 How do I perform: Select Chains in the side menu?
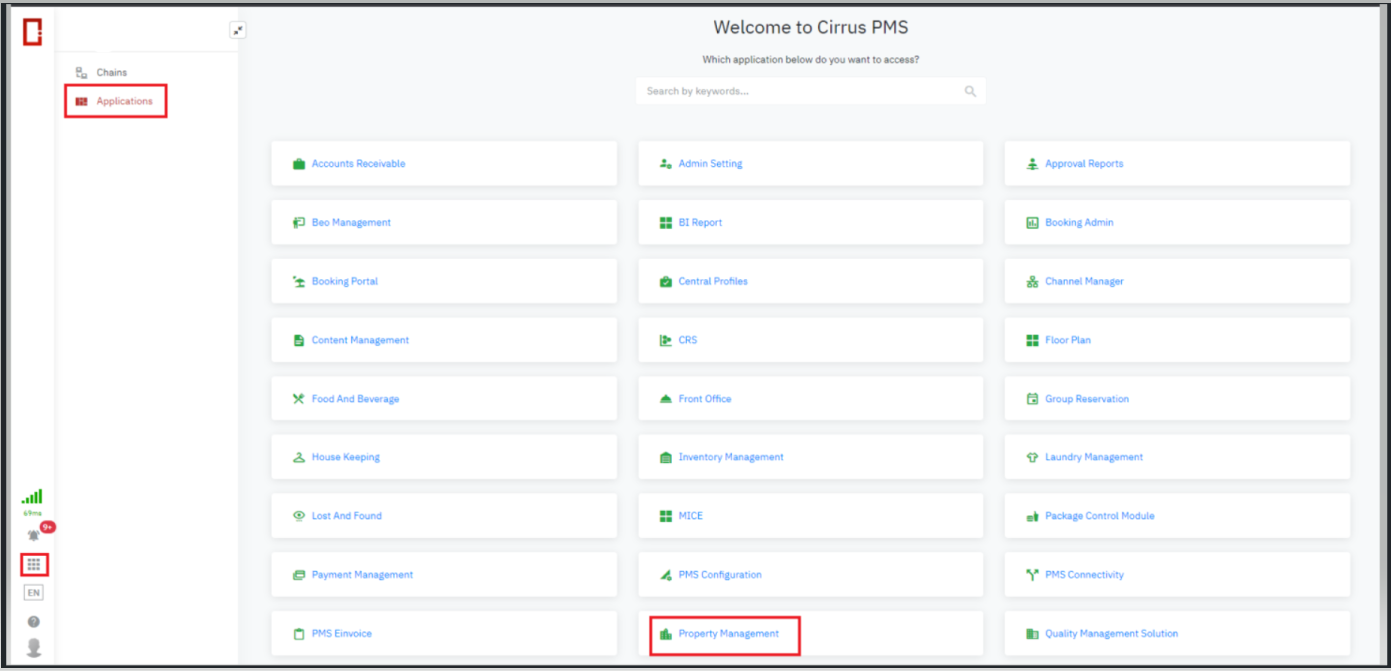click(112, 73)
